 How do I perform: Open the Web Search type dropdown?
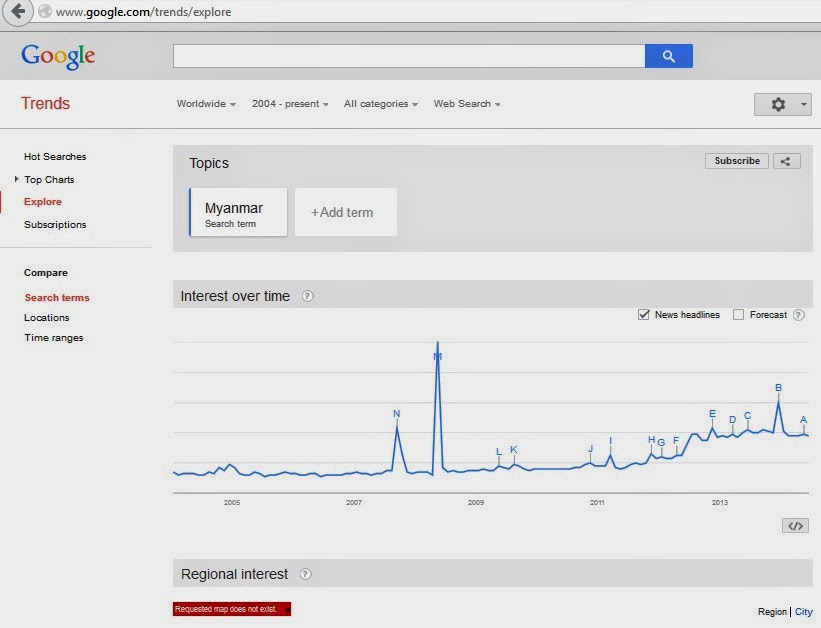point(467,104)
